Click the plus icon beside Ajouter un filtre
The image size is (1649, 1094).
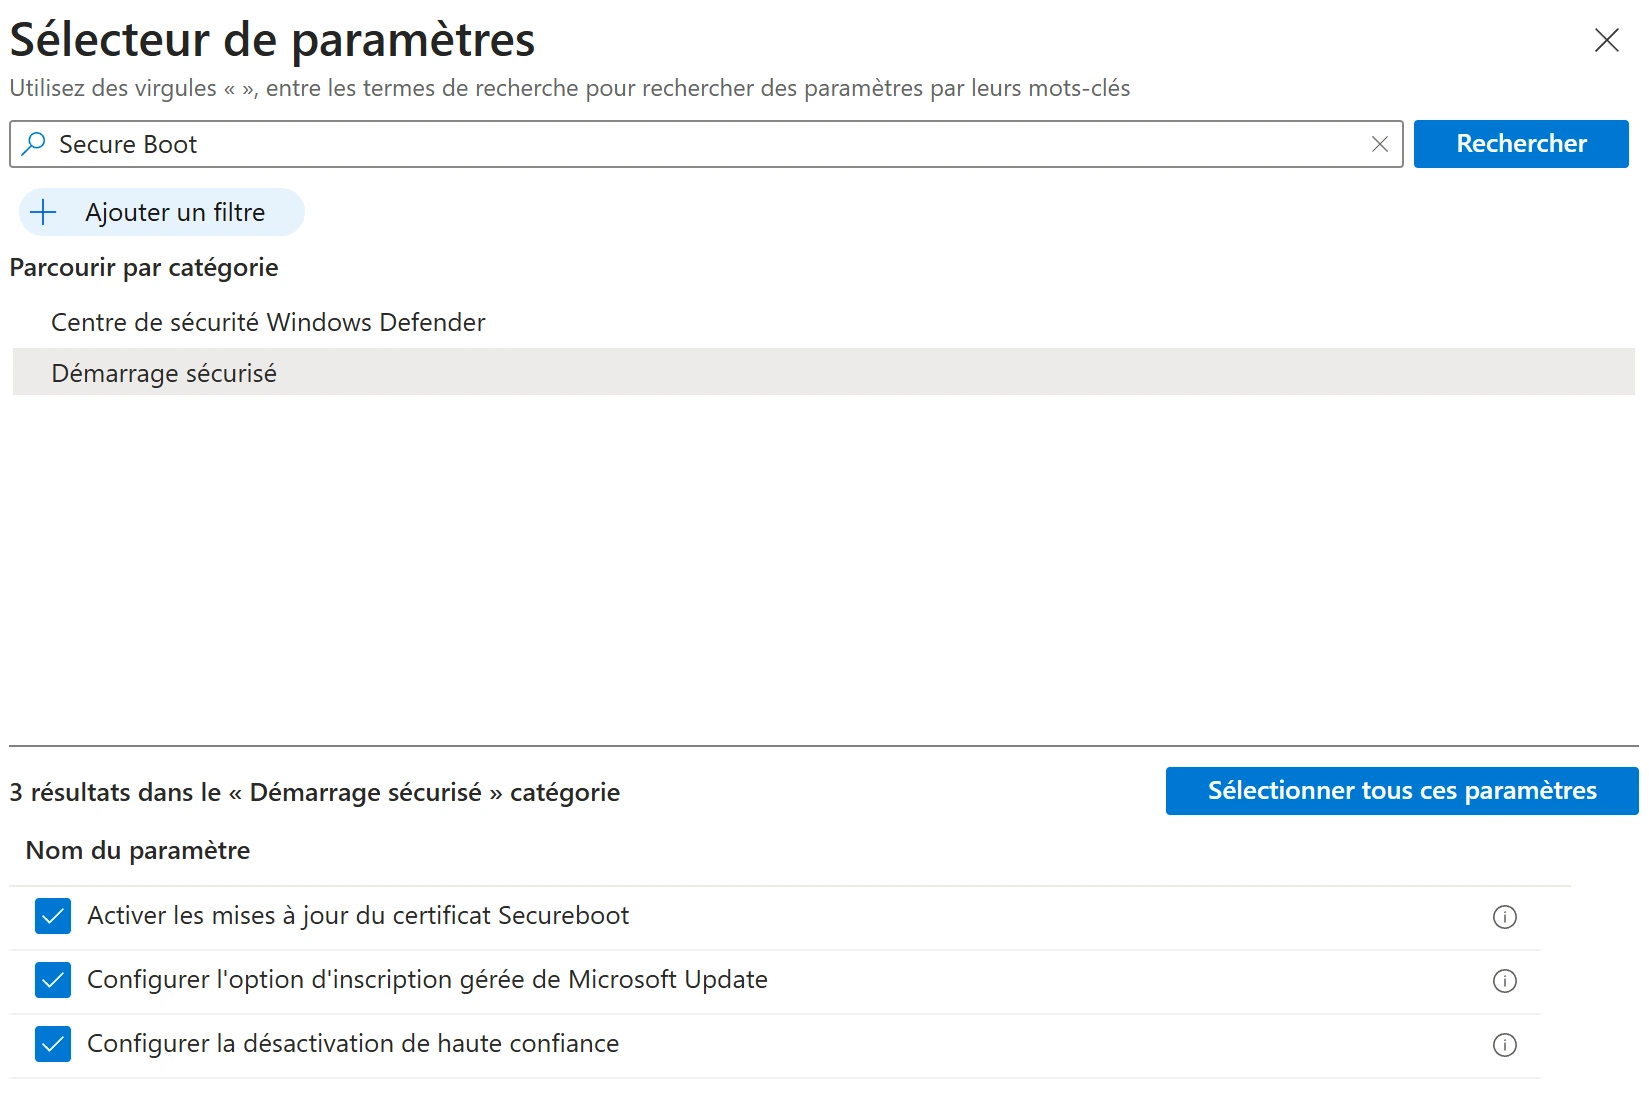(x=43, y=211)
